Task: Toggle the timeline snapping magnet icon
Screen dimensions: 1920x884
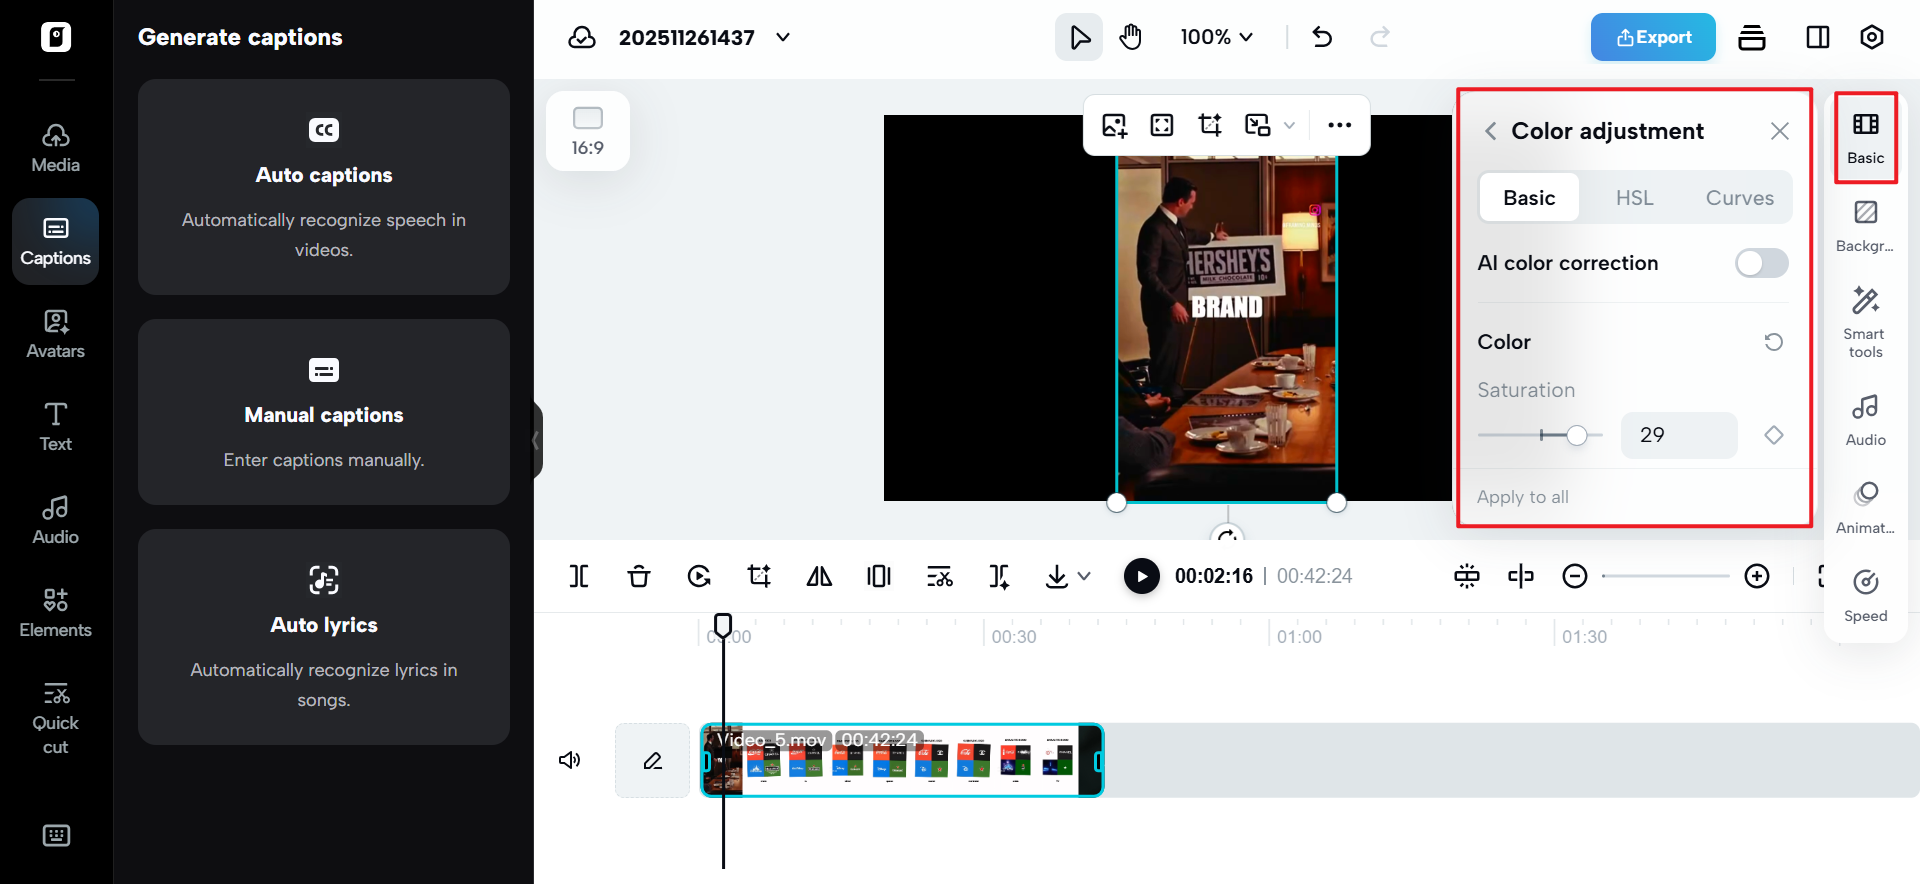Action: click(x=1467, y=576)
